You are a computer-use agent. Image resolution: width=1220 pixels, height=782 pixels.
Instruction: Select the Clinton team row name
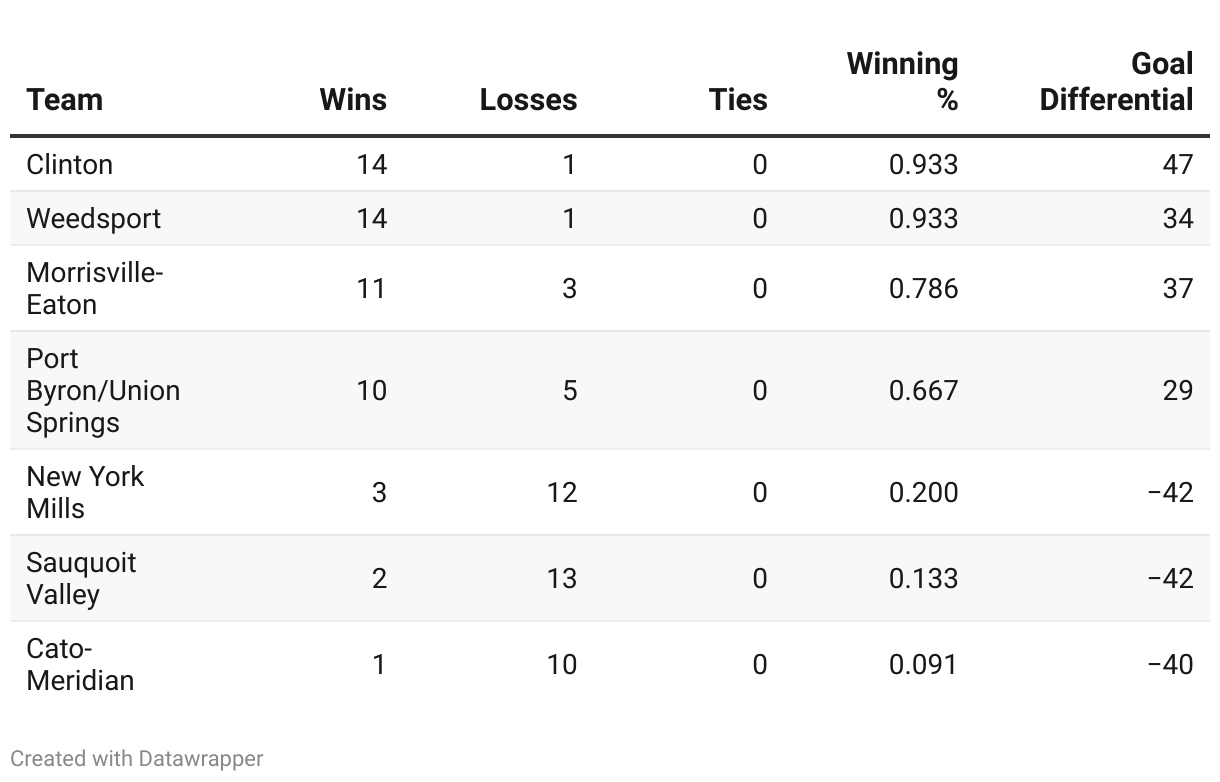click(69, 164)
